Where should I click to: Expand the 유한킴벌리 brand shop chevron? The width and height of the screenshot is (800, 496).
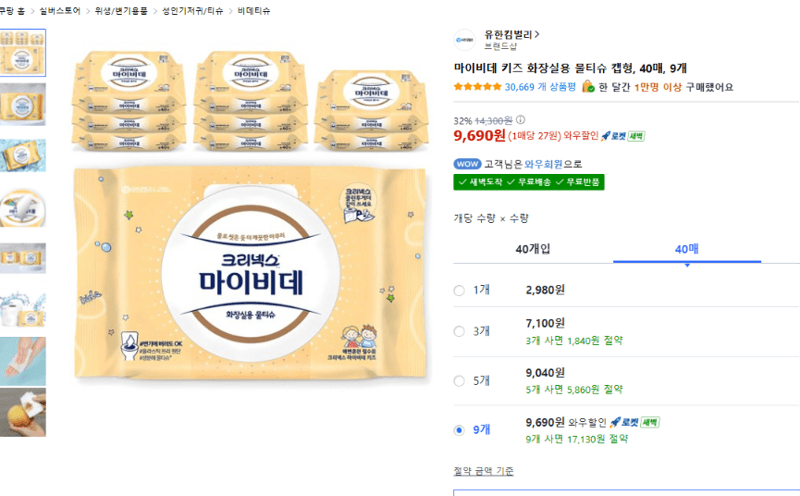pos(537,34)
